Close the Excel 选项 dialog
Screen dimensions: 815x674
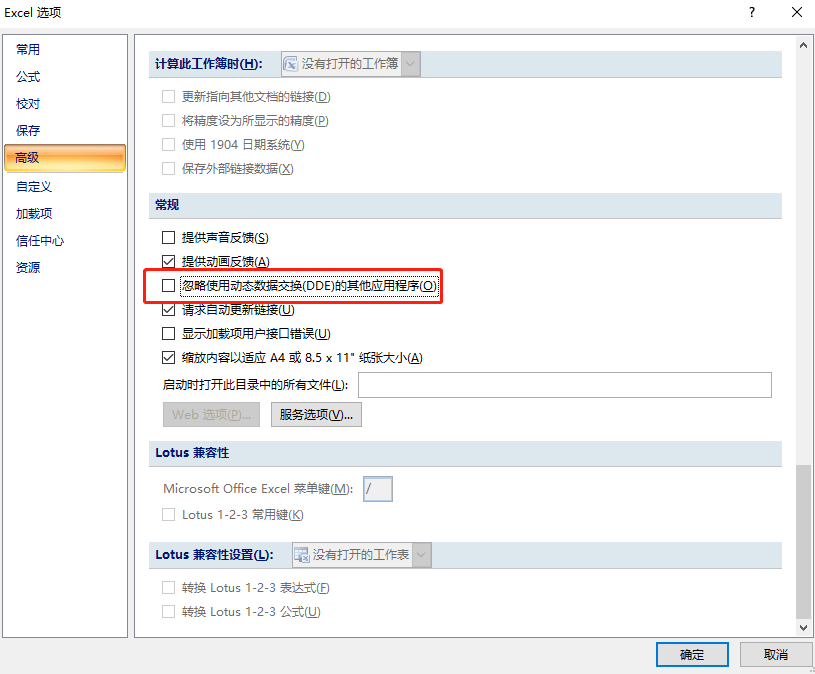click(x=797, y=12)
